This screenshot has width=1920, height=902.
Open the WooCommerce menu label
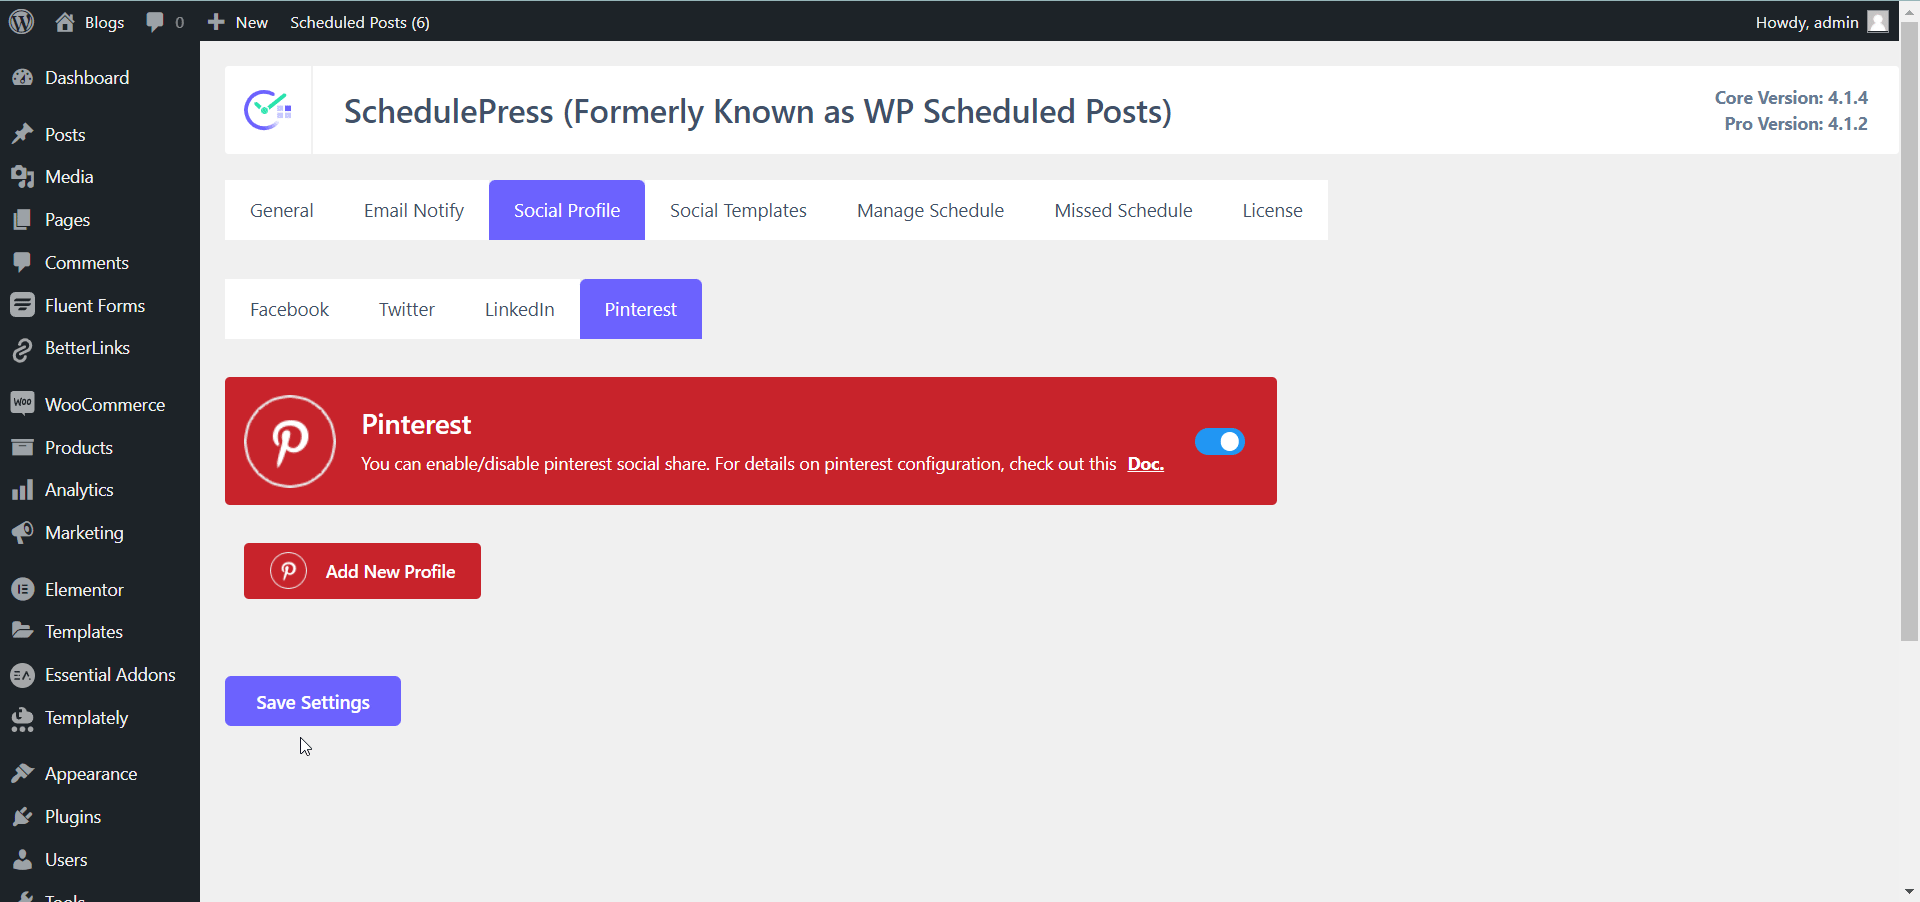105,404
